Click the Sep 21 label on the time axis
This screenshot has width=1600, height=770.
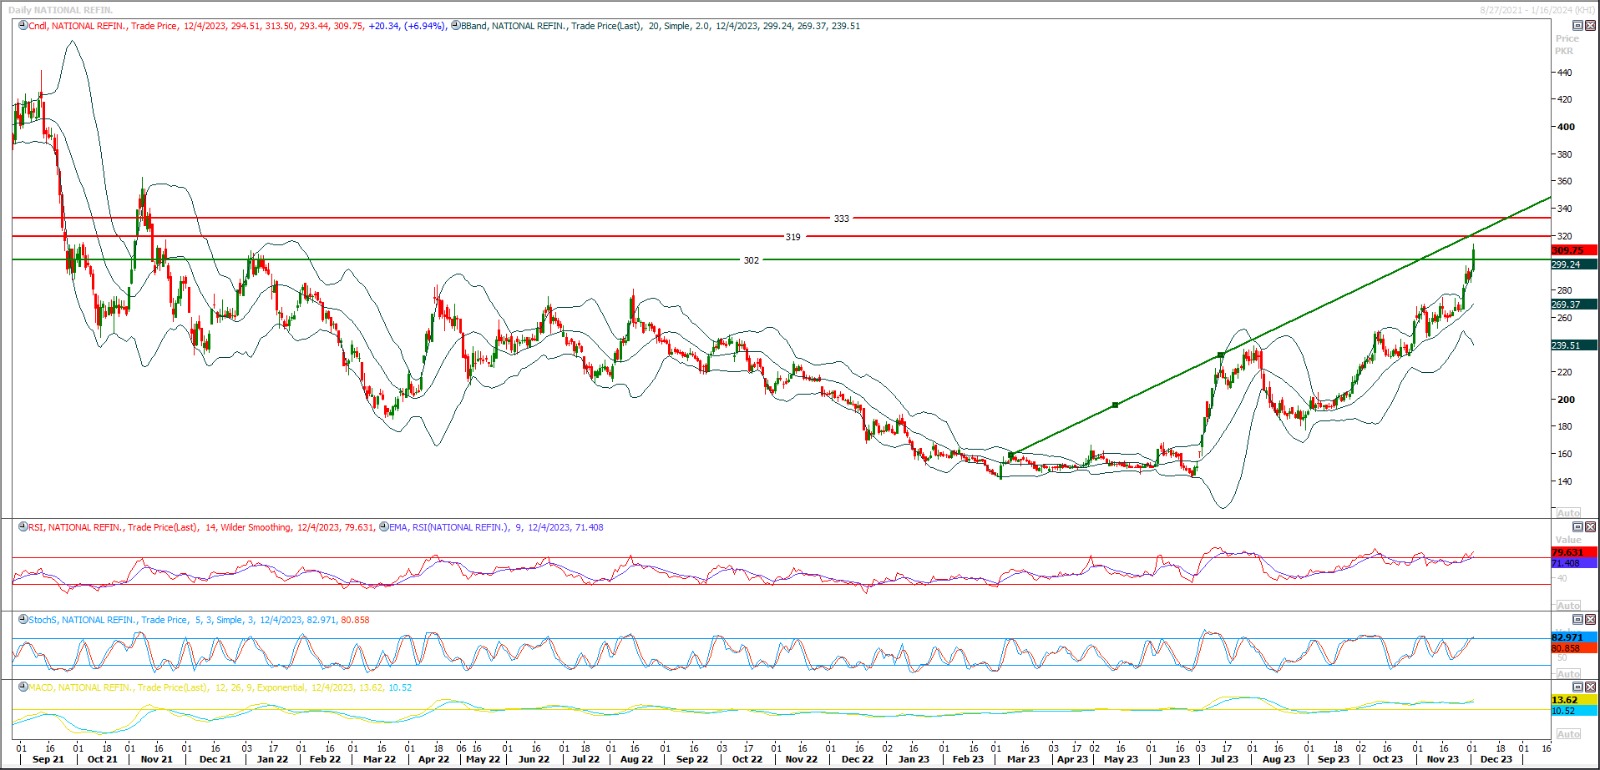click(48, 759)
